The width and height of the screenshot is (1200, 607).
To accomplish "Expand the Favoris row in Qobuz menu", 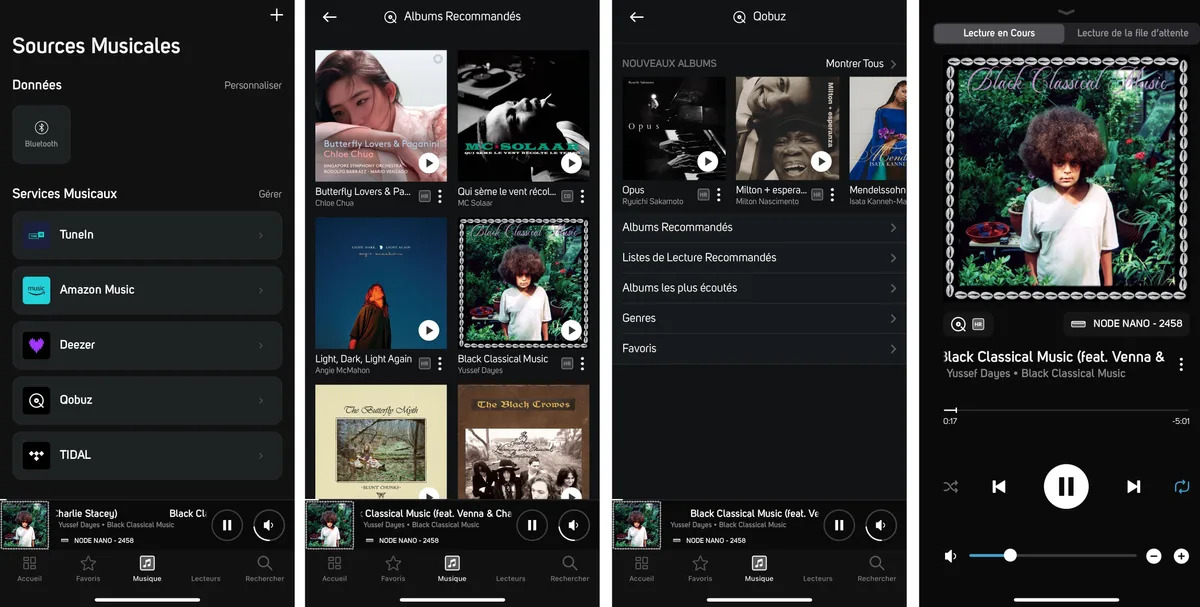I will (x=759, y=348).
